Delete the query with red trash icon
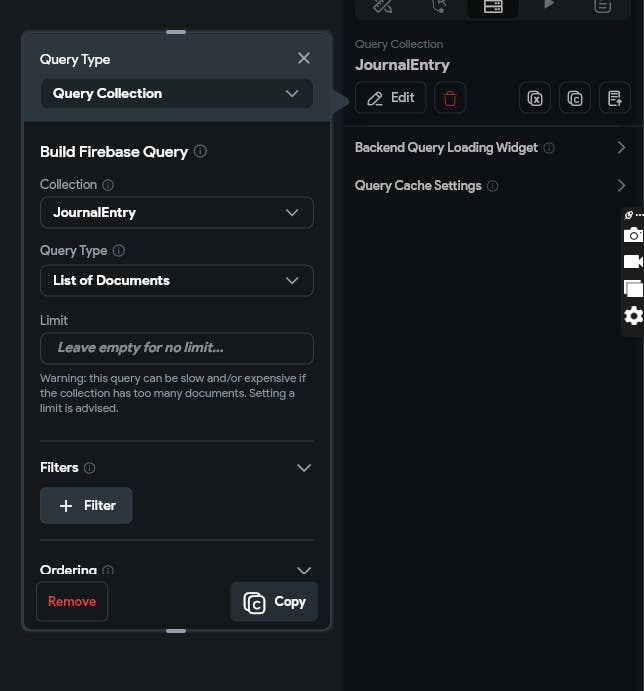The height and width of the screenshot is (691, 644). pos(450,98)
